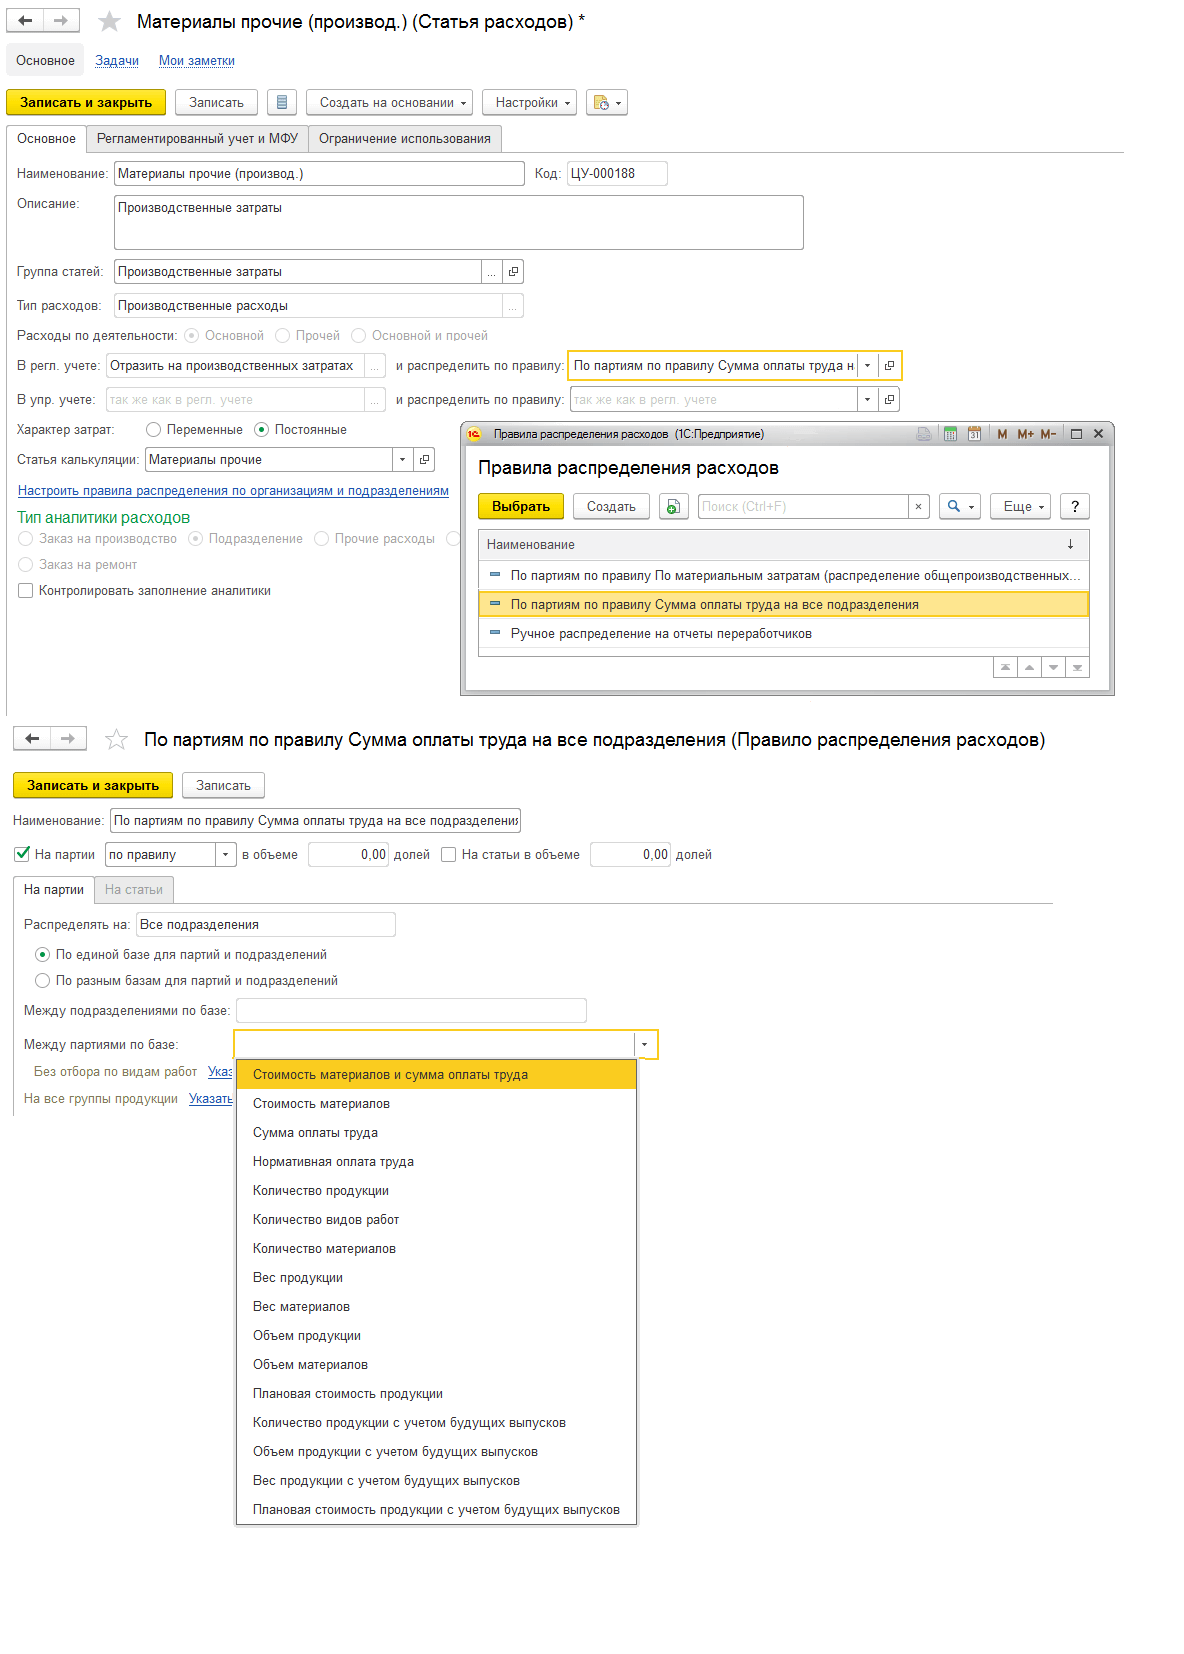This screenshot has height=1654, width=1184.
Task: Open the Еще dropdown menu
Action: [x=1020, y=506]
